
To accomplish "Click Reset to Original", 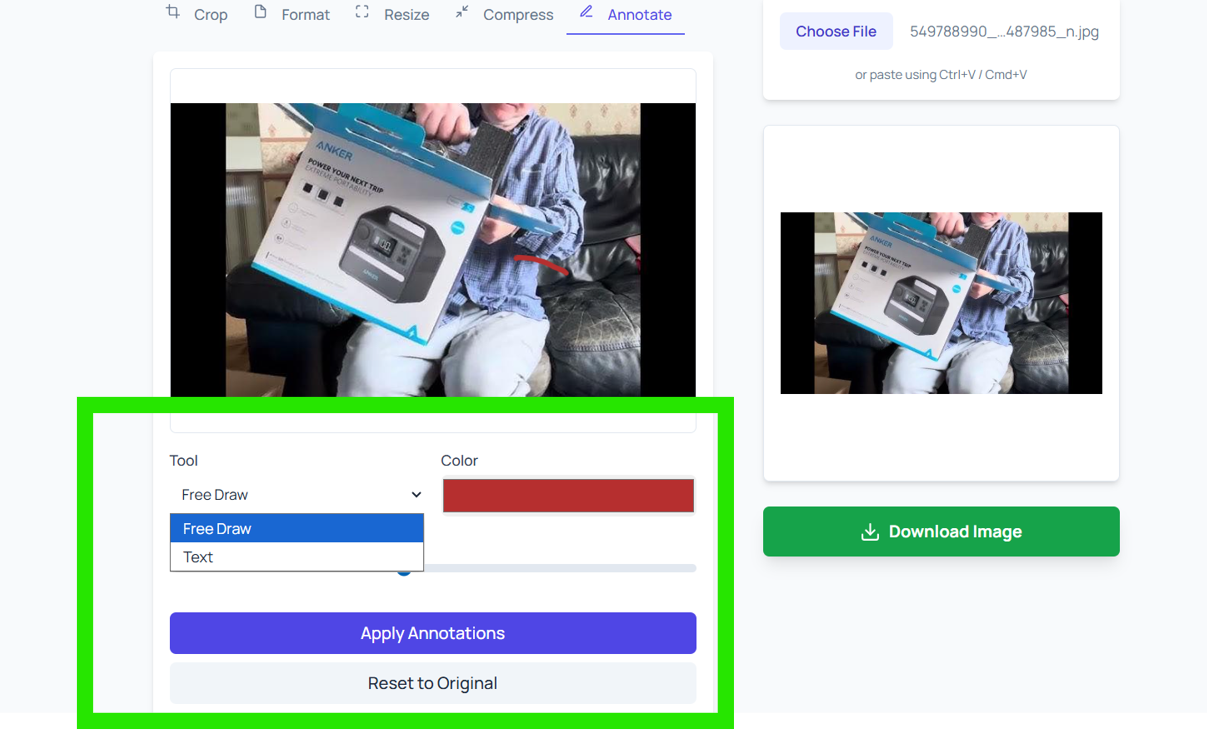I will coord(432,683).
